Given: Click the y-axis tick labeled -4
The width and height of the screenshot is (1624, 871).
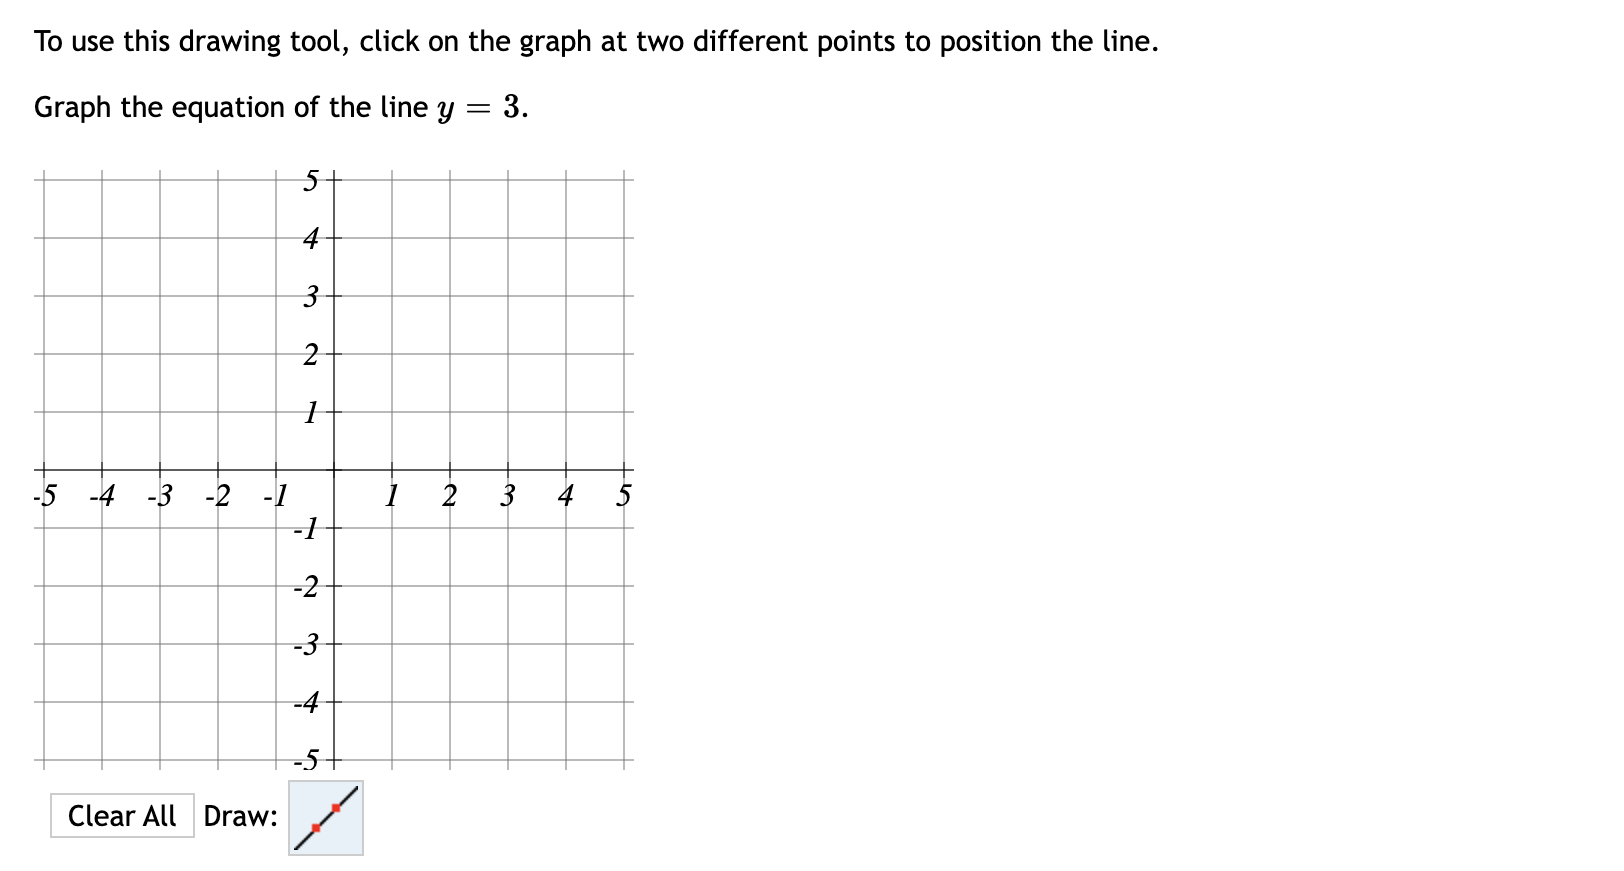Looking at the screenshot, I should tap(305, 701).
